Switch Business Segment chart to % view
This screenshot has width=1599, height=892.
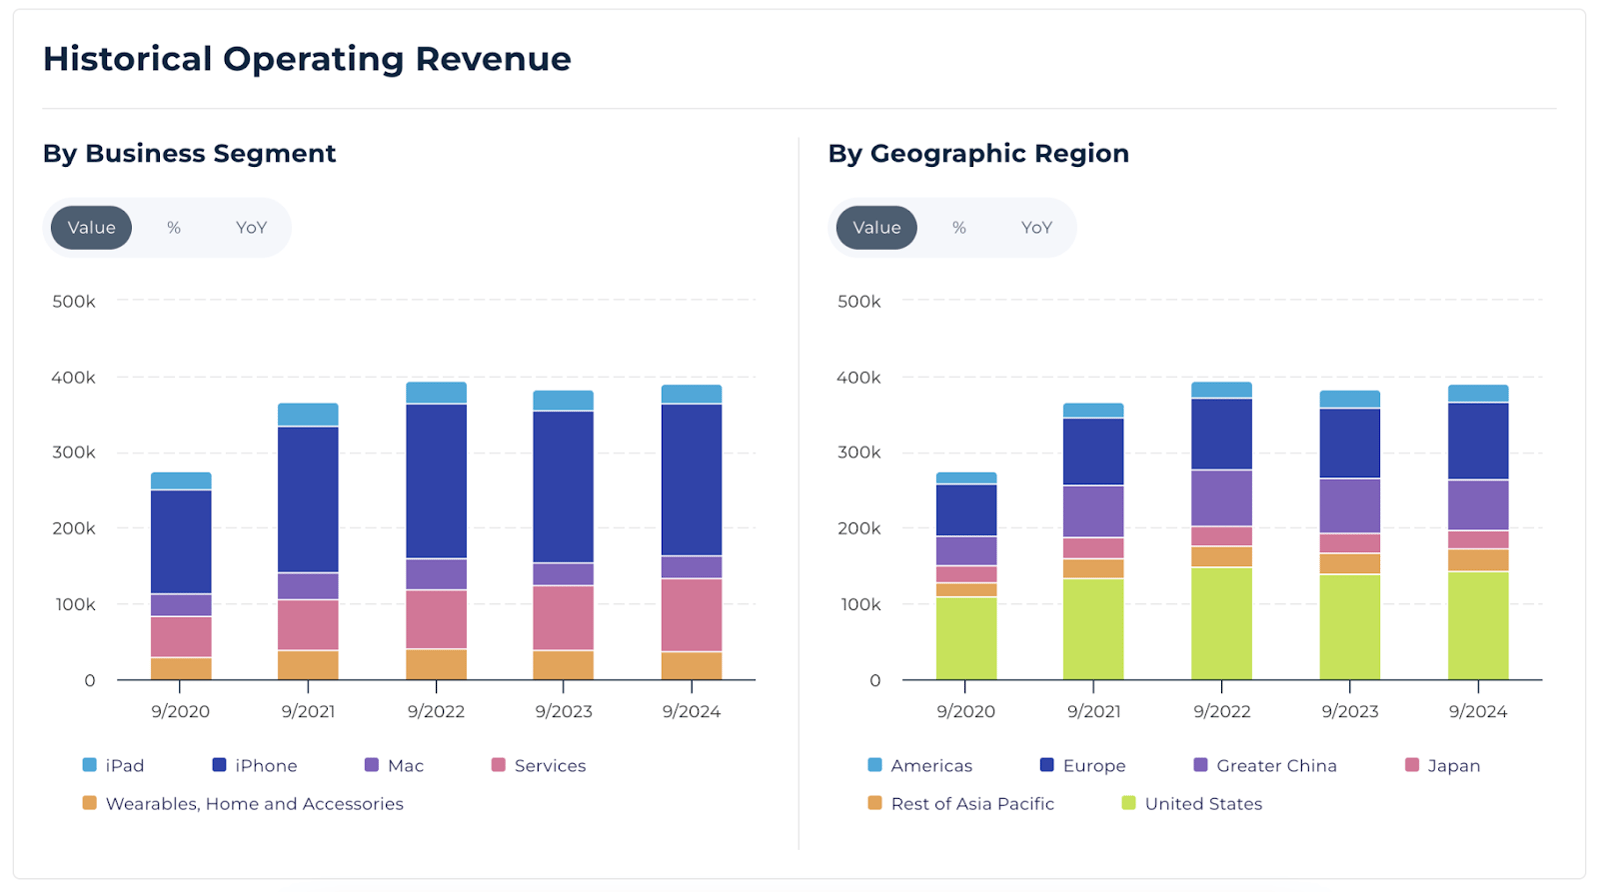click(174, 228)
